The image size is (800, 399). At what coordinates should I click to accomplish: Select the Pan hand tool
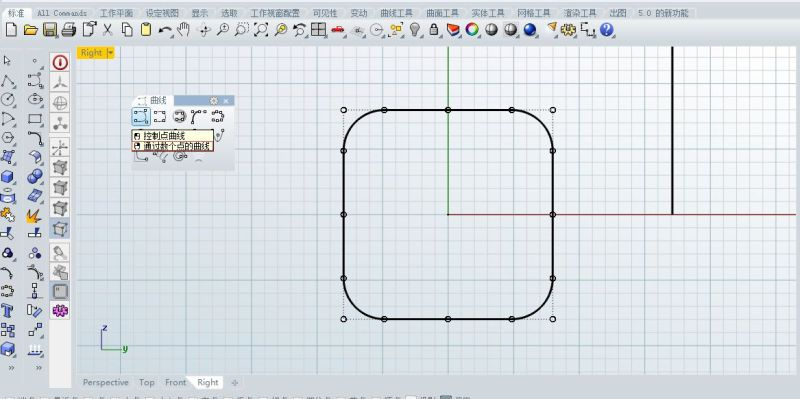(183, 30)
